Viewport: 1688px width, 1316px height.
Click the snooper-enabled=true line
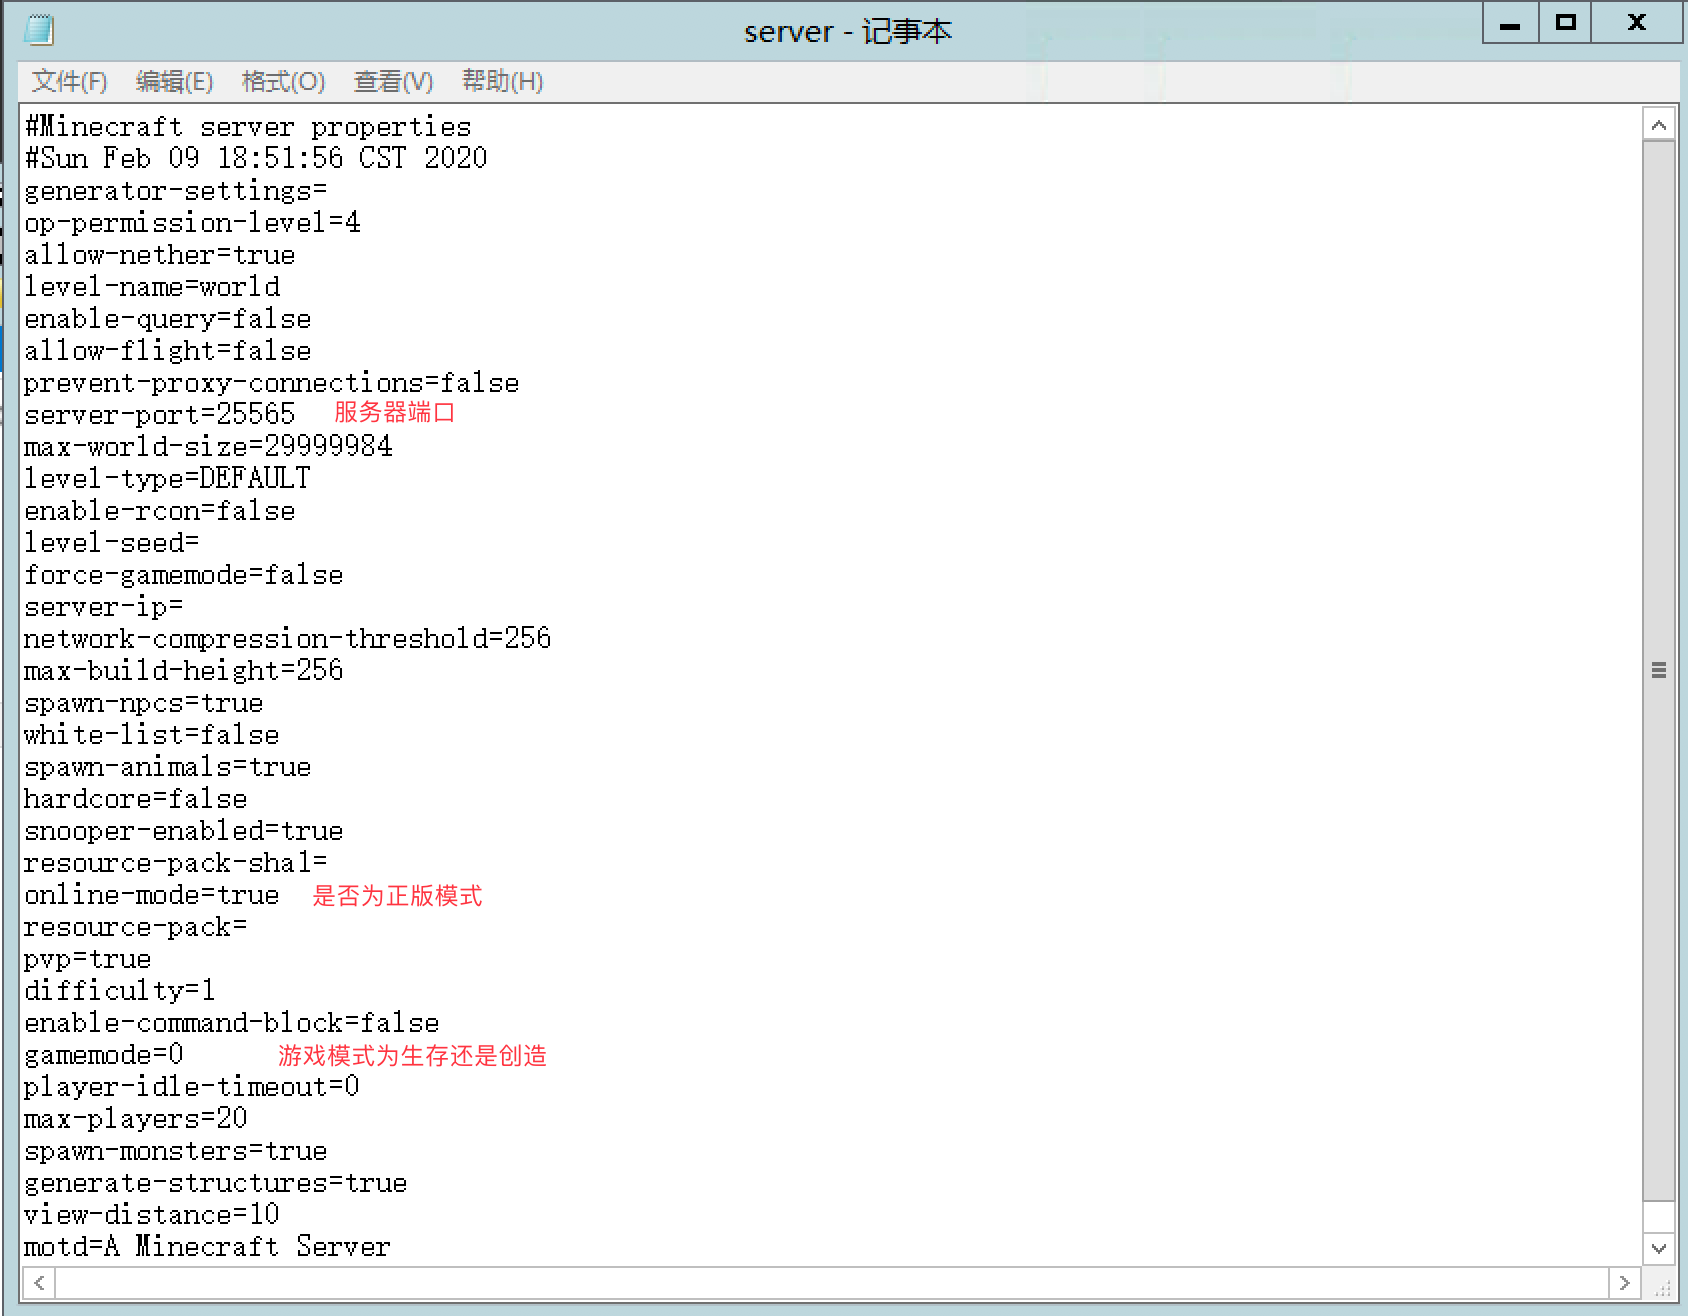[184, 831]
